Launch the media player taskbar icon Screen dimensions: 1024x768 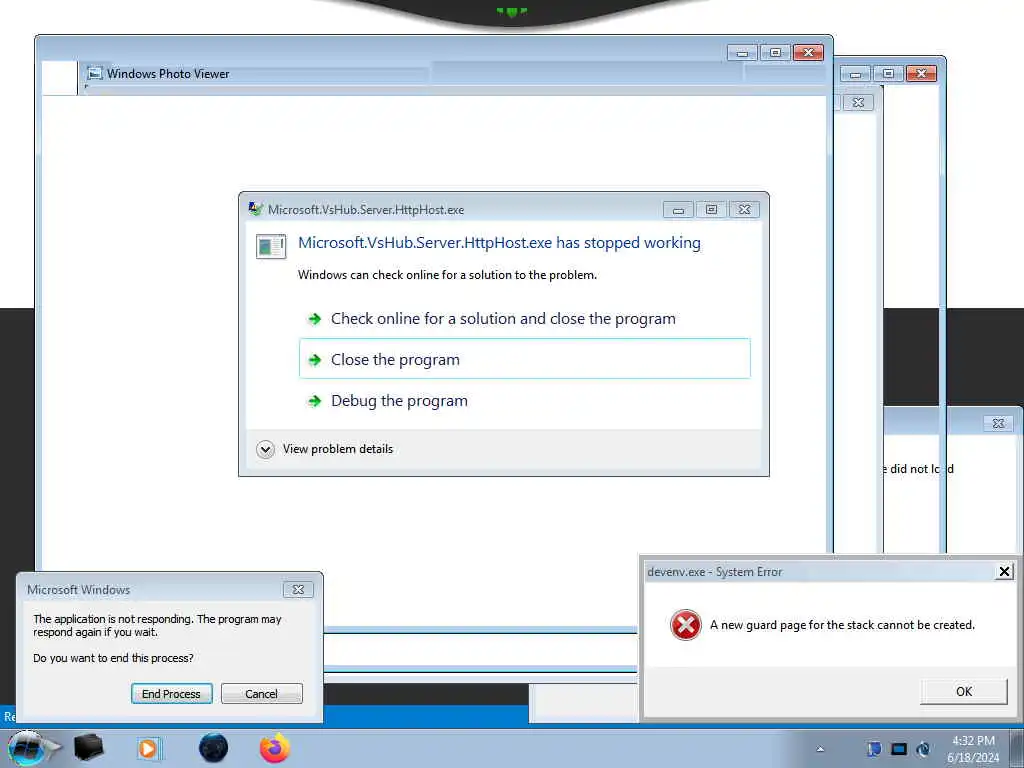[x=148, y=748]
